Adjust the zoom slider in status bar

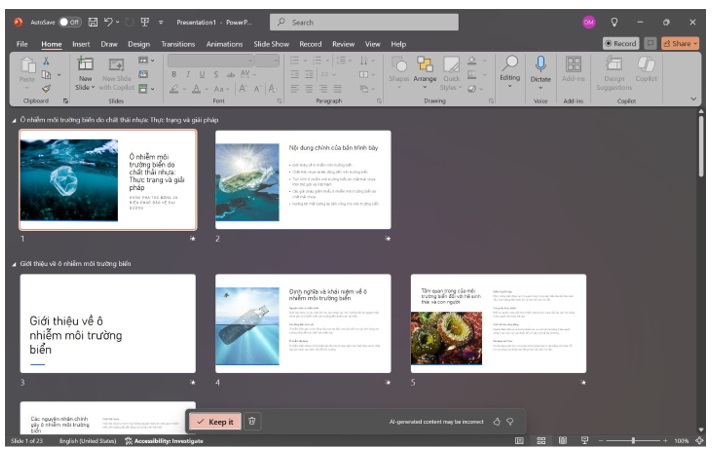tap(632, 441)
